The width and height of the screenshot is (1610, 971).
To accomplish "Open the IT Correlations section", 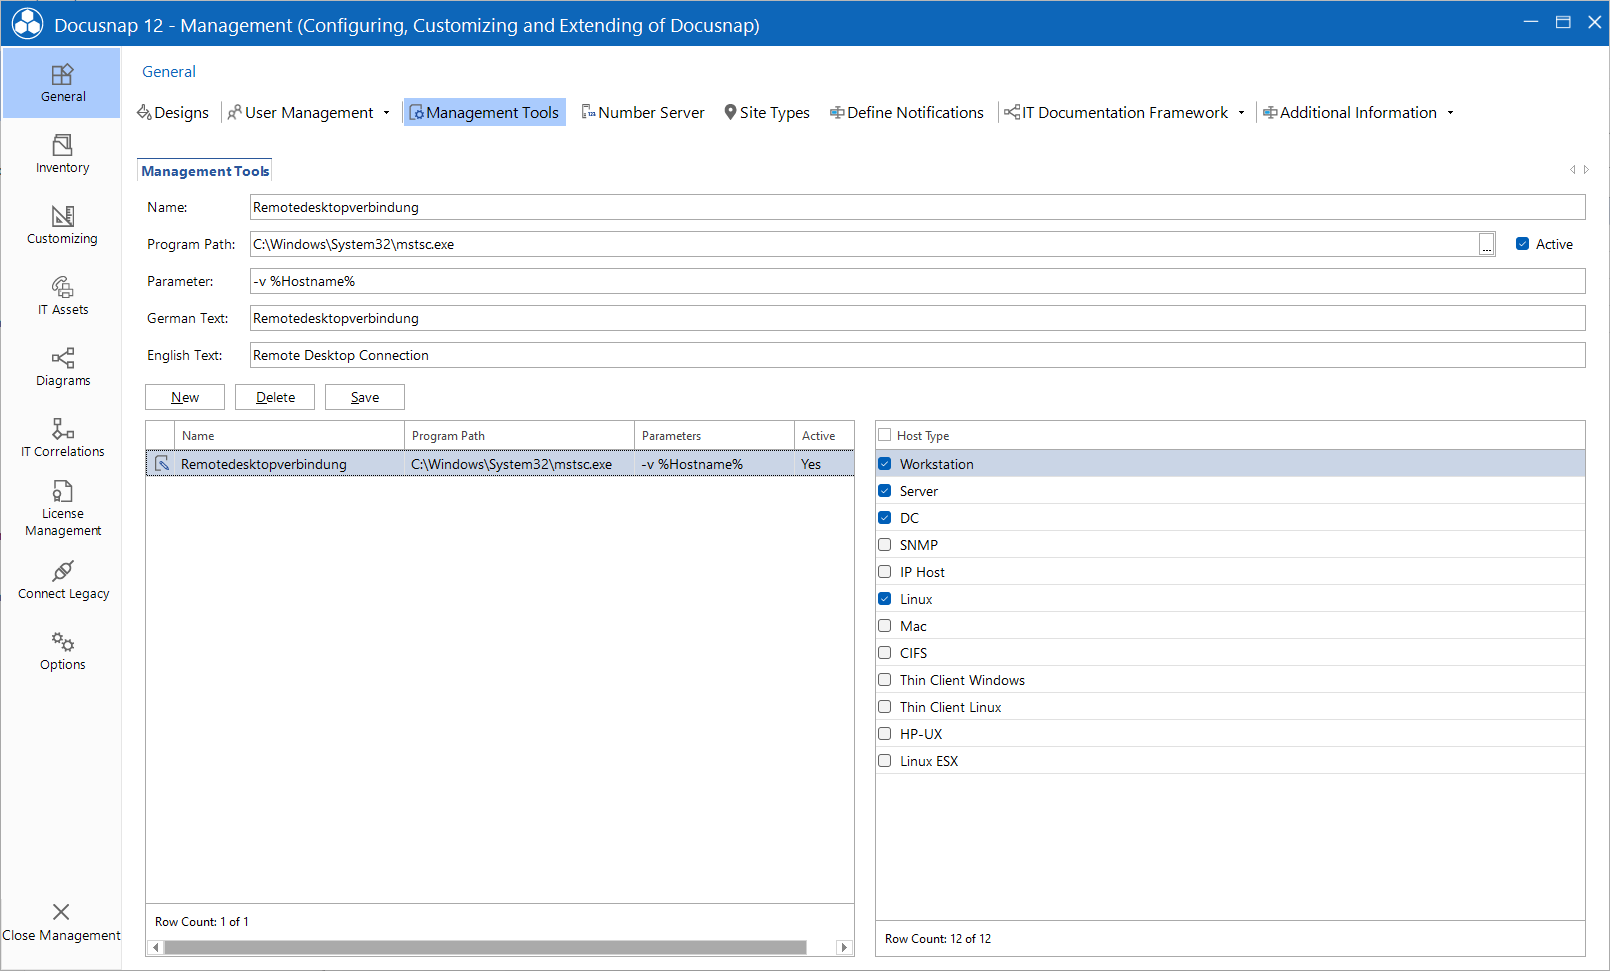I will coord(62,438).
